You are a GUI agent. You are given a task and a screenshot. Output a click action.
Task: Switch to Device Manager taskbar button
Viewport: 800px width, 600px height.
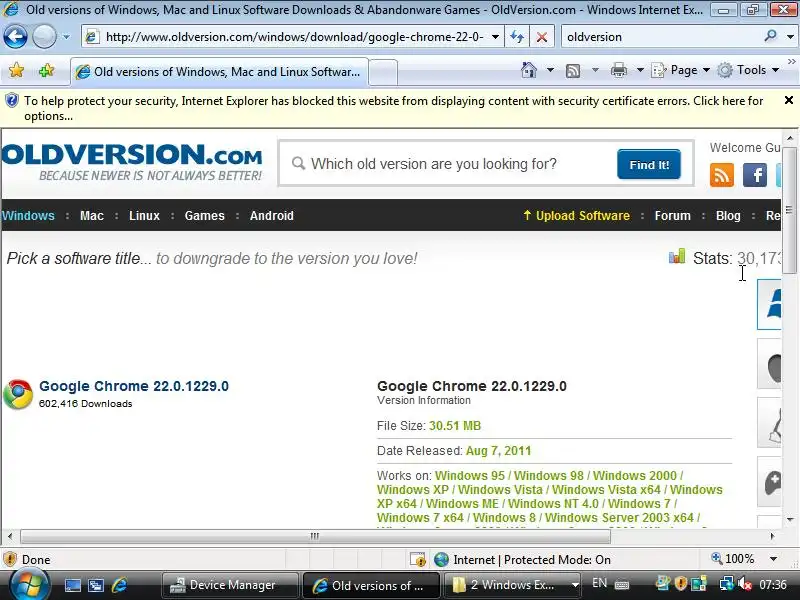pyautogui.click(x=230, y=585)
